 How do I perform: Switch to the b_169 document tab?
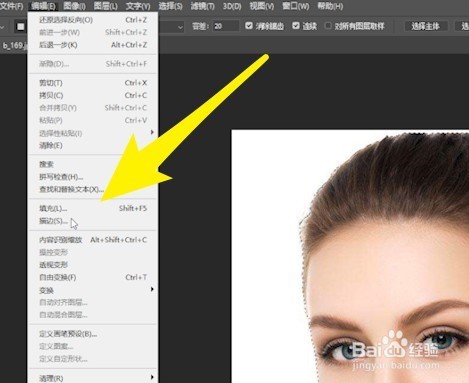(x=14, y=46)
